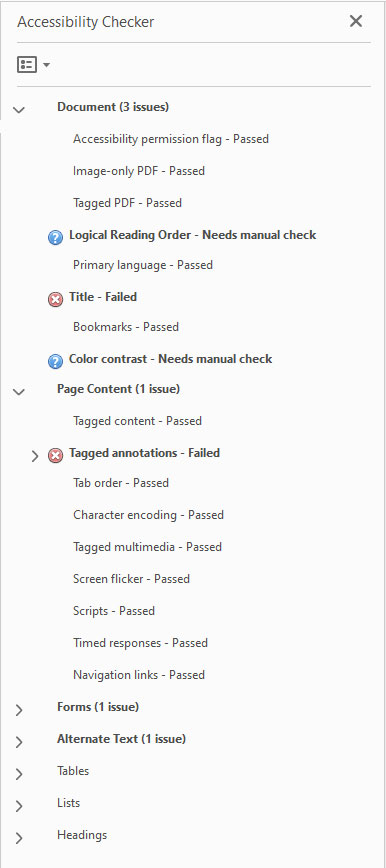Close the Accessibility Checker panel
This screenshot has width=386, height=868.
pos(356,22)
